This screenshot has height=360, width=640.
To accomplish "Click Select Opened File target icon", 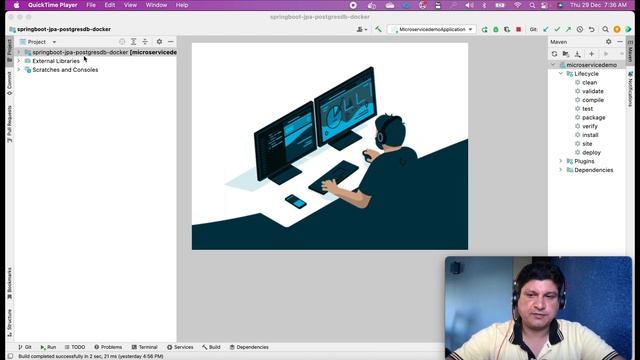I will (x=122, y=42).
